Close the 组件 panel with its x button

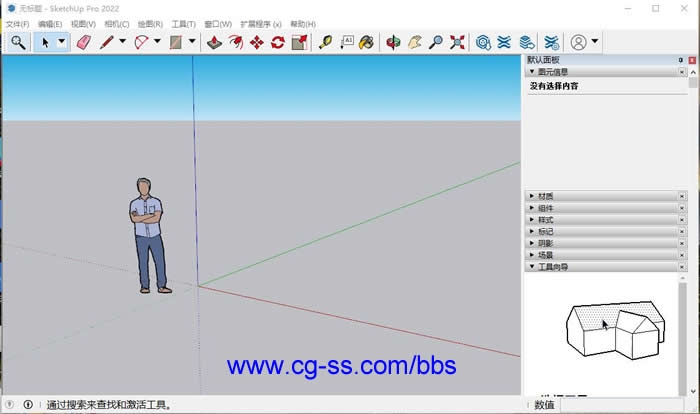point(682,208)
